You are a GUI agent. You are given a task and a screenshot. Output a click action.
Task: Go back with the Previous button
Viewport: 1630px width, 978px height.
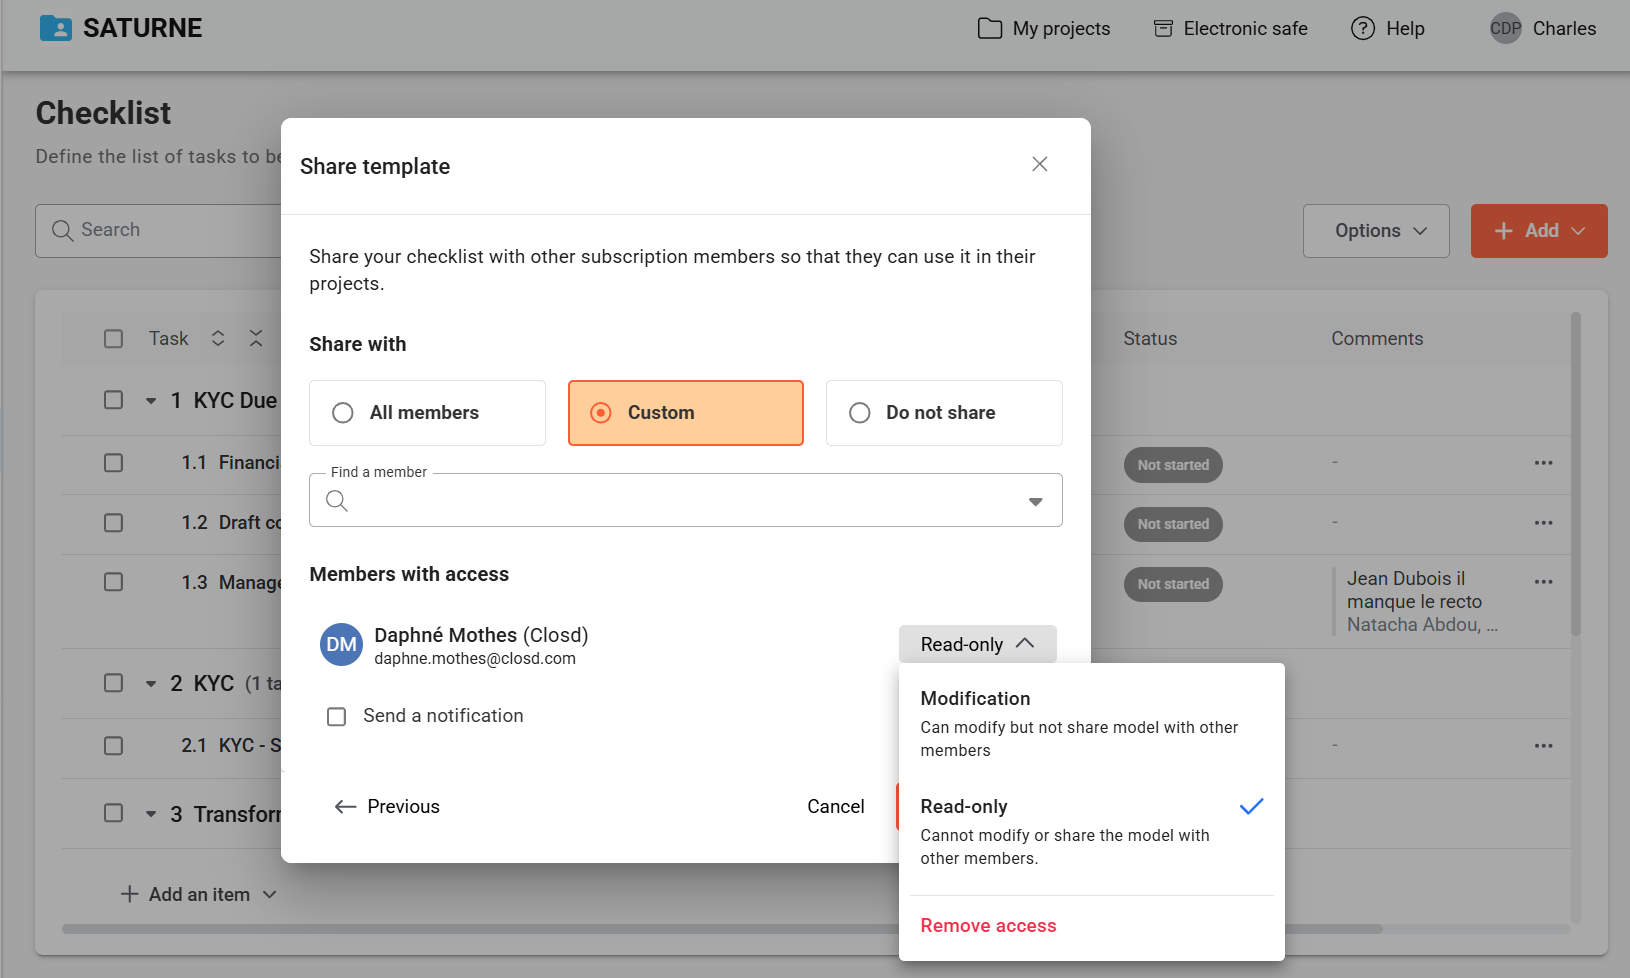pos(387,807)
